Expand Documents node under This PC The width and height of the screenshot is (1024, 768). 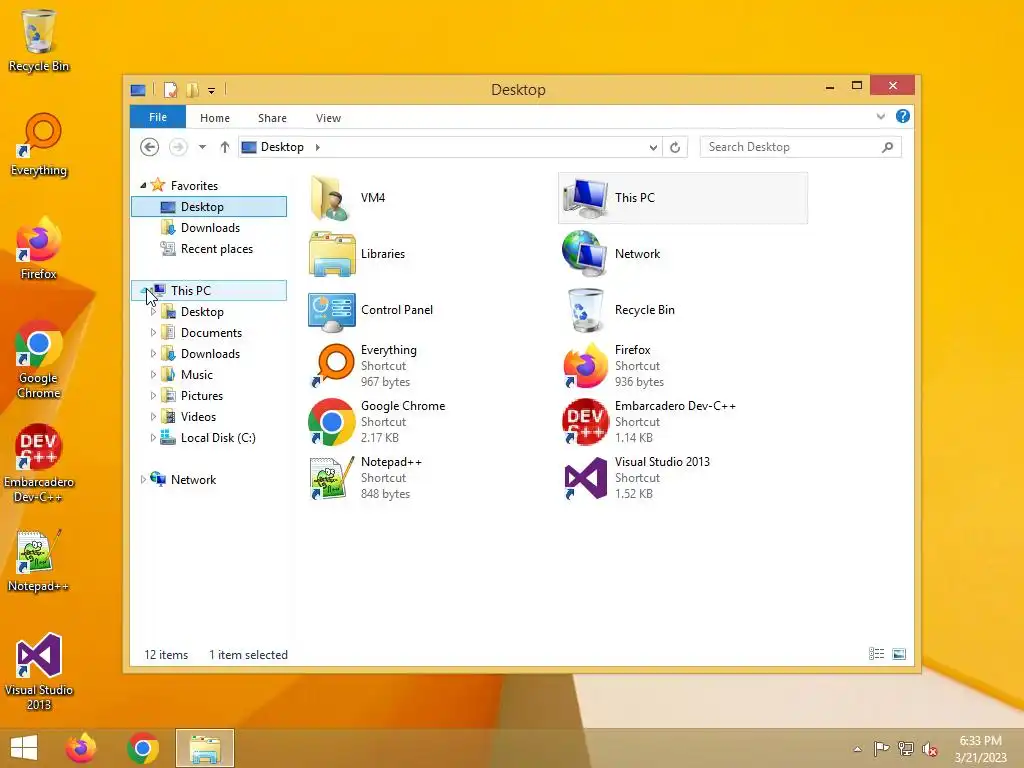153,332
